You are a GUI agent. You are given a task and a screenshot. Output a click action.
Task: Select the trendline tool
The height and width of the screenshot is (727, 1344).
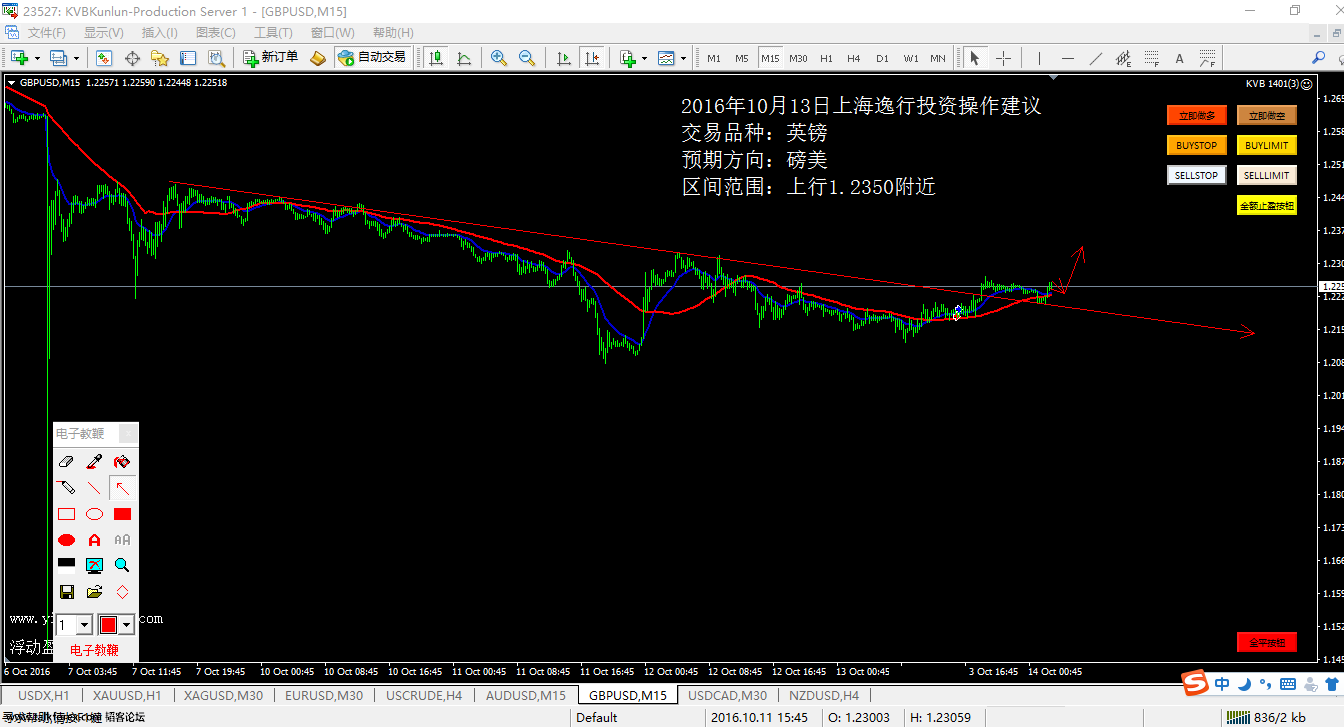[1096, 58]
